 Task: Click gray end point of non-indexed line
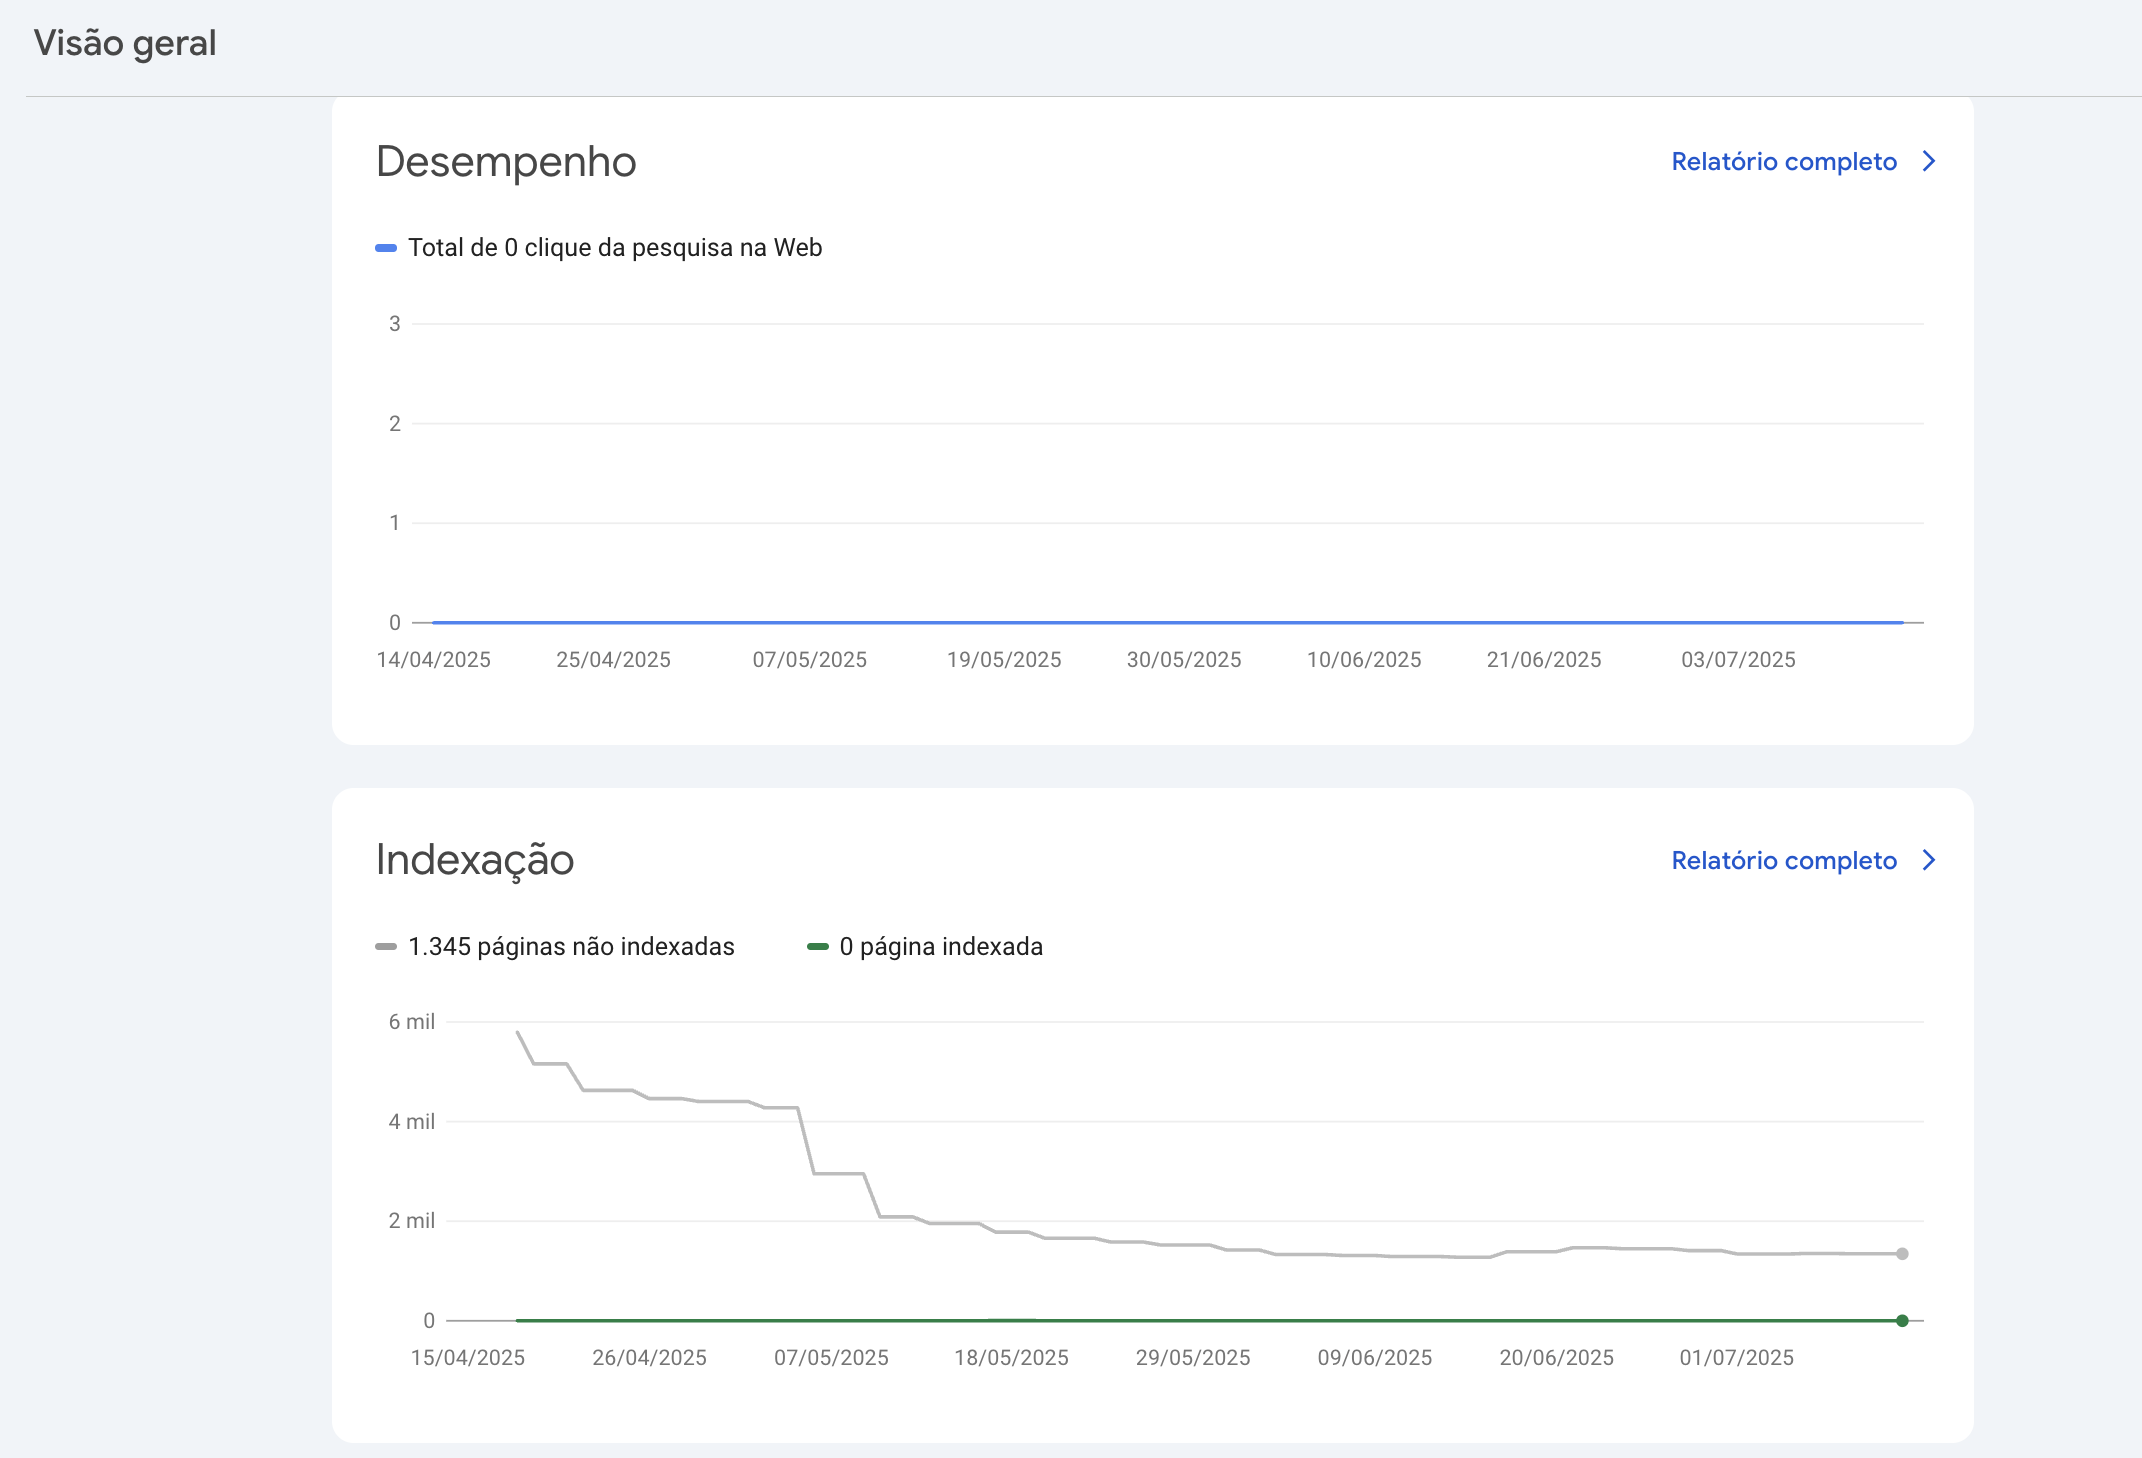1902,1254
